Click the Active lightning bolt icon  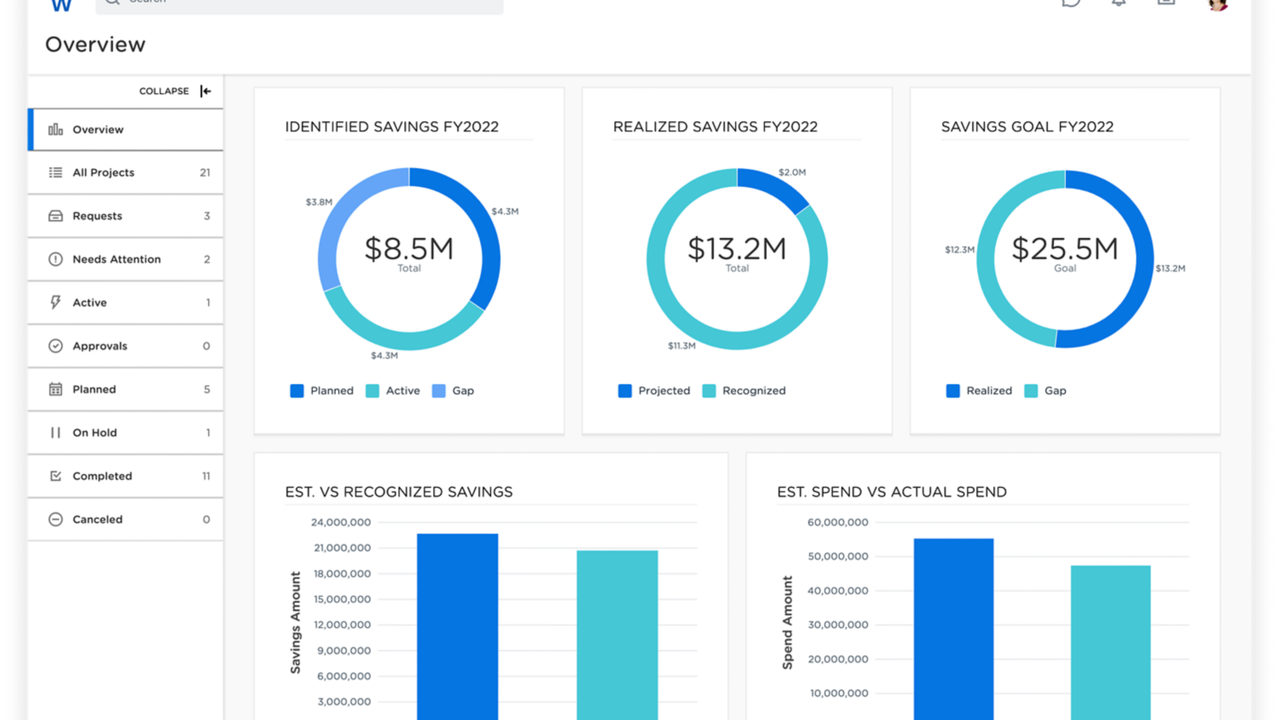click(56, 302)
